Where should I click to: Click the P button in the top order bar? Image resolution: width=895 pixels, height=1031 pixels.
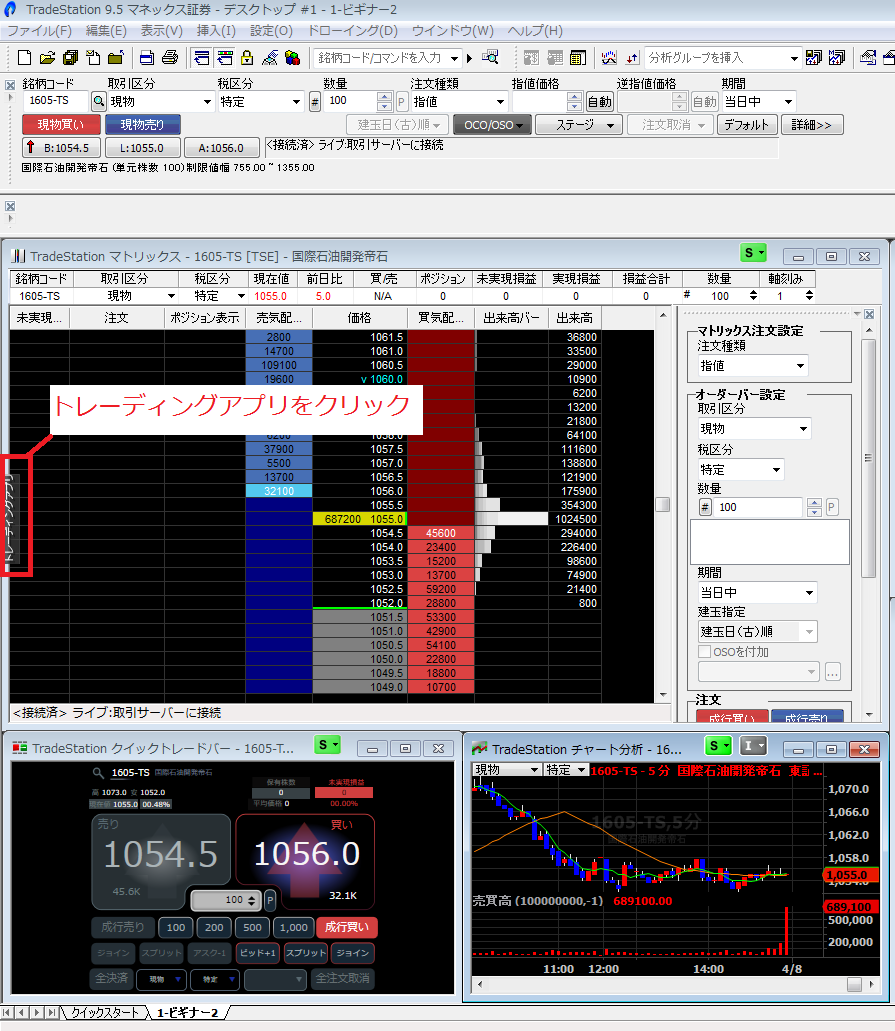click(x=402, y=102)
